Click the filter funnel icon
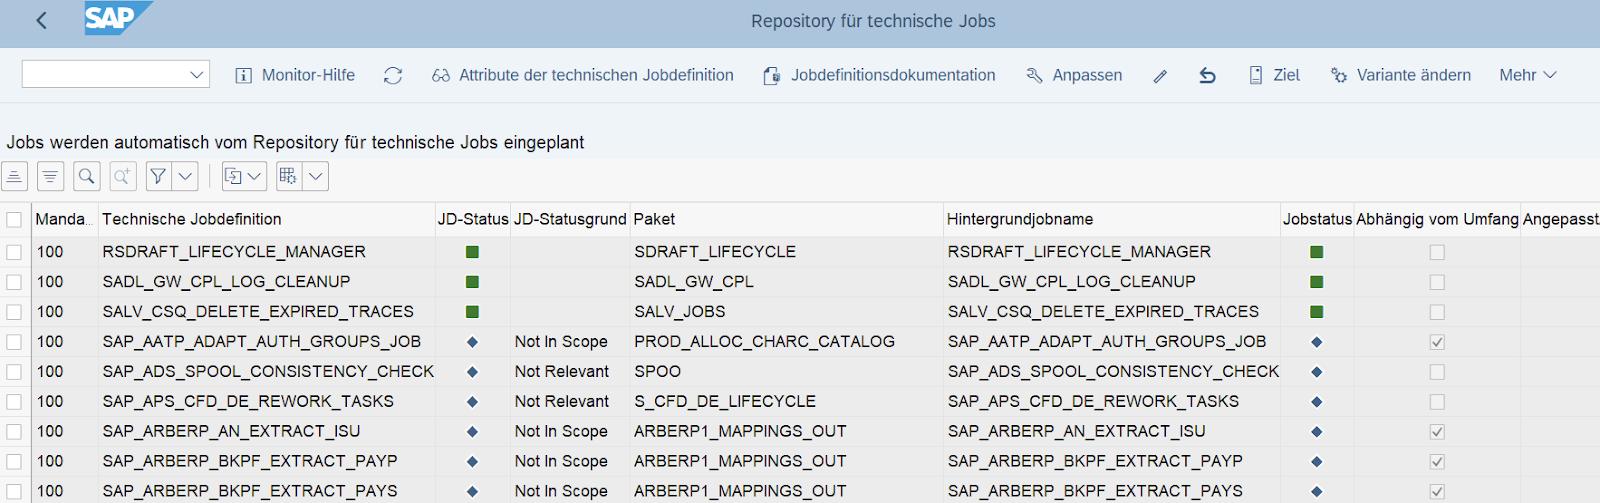Image resolution: width=1600 pixels, height=503 pixels. point(158,177)
